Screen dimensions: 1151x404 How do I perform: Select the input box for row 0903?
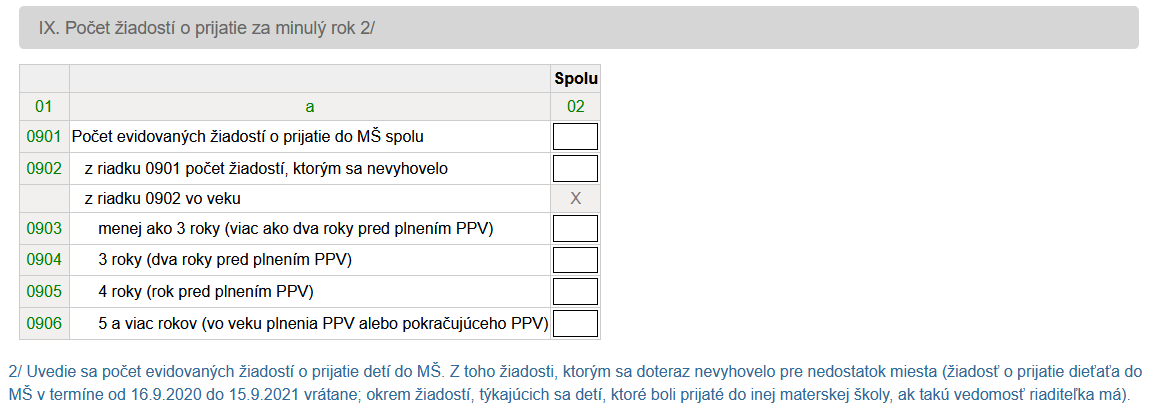point(576,229)
